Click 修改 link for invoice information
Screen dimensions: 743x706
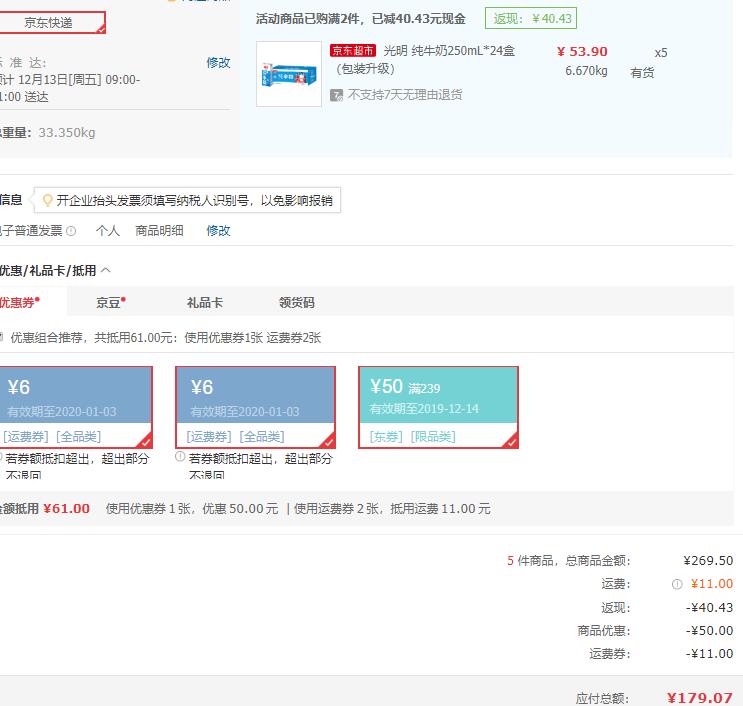[218, 231]
